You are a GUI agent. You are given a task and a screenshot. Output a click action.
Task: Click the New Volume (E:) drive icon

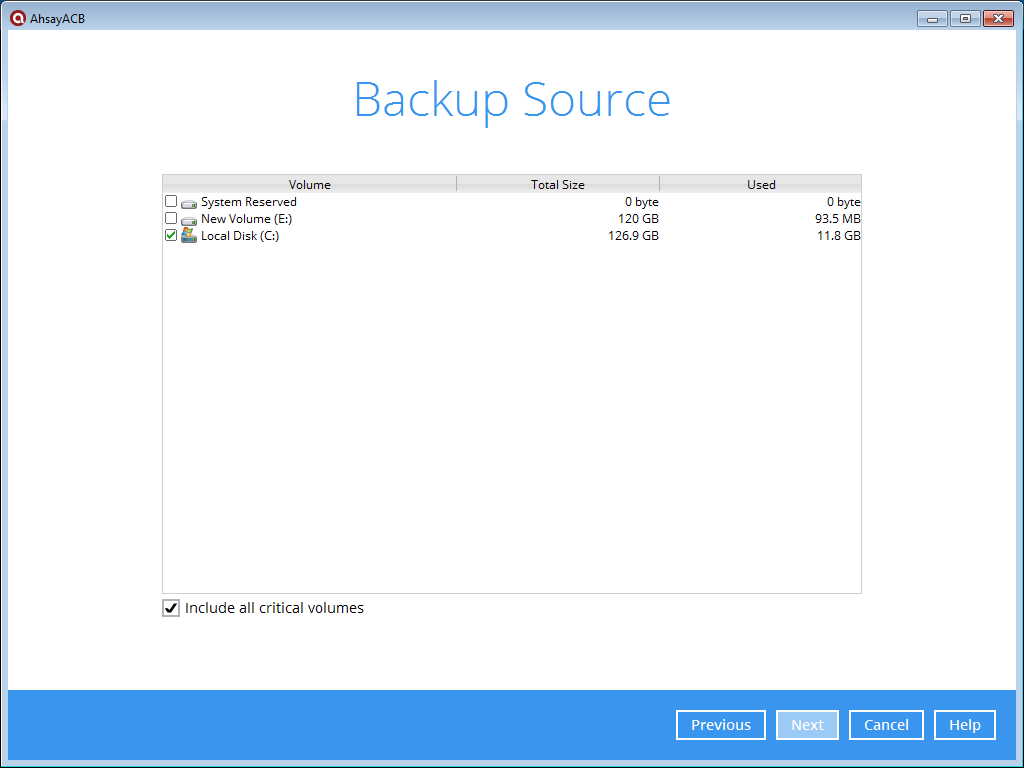[189, 219]
